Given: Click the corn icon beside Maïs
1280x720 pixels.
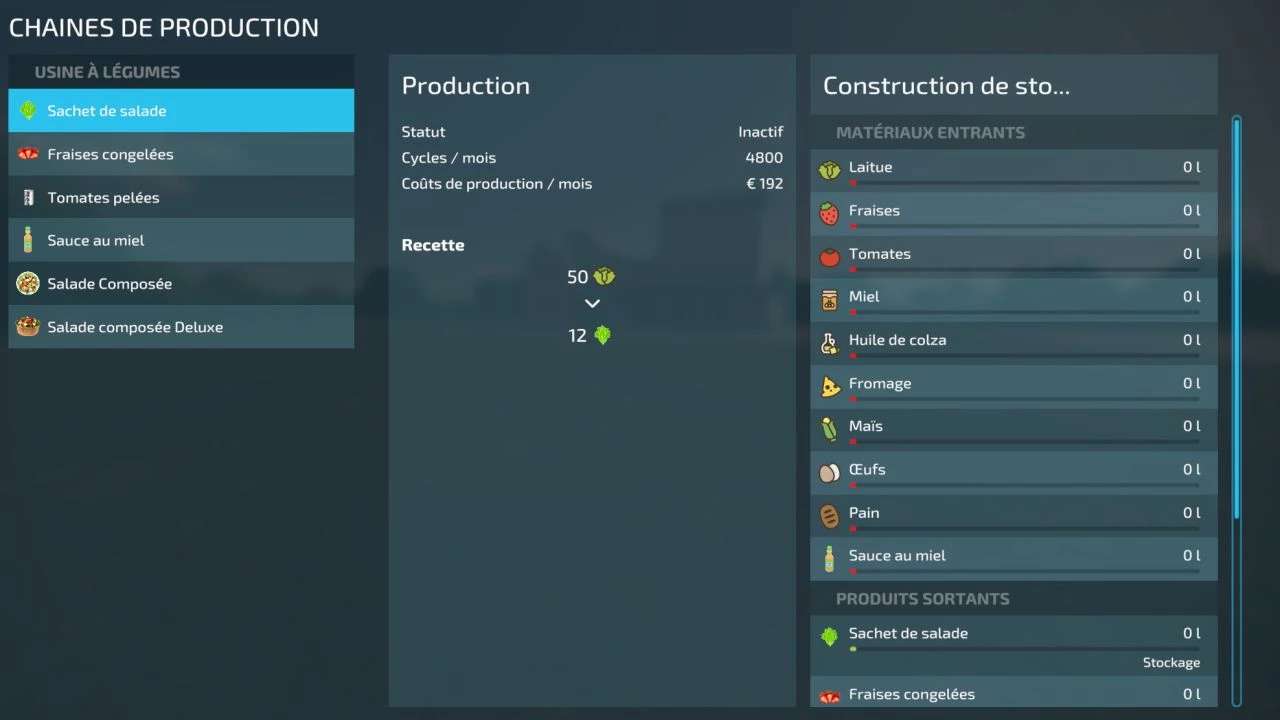Looking at the screenshot, I should click(x=829, y=429).
